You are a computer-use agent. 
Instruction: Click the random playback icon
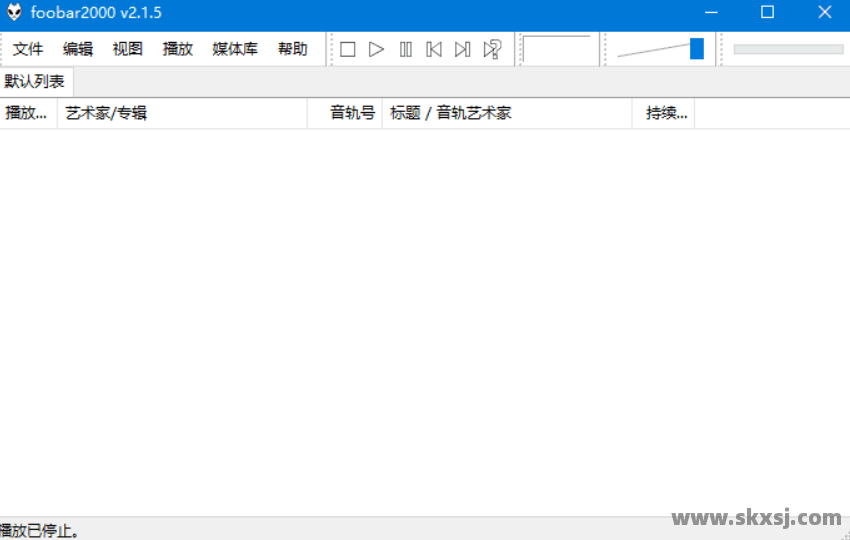492,49
